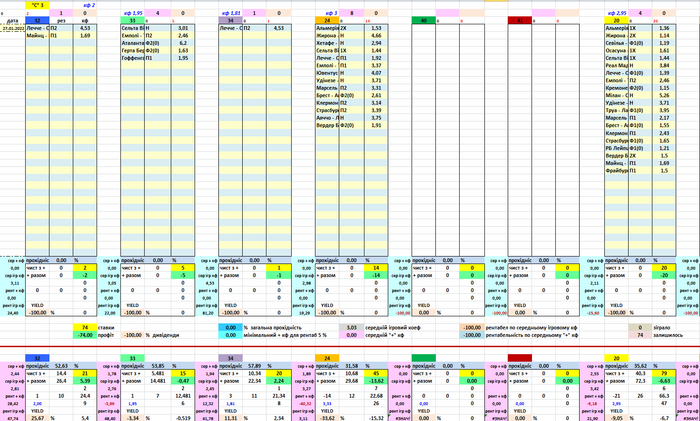Image resolution: width=700 pixels, height=421 pixels.
Task: Select the date cell 27.01.2022
Action: (12, 28)
